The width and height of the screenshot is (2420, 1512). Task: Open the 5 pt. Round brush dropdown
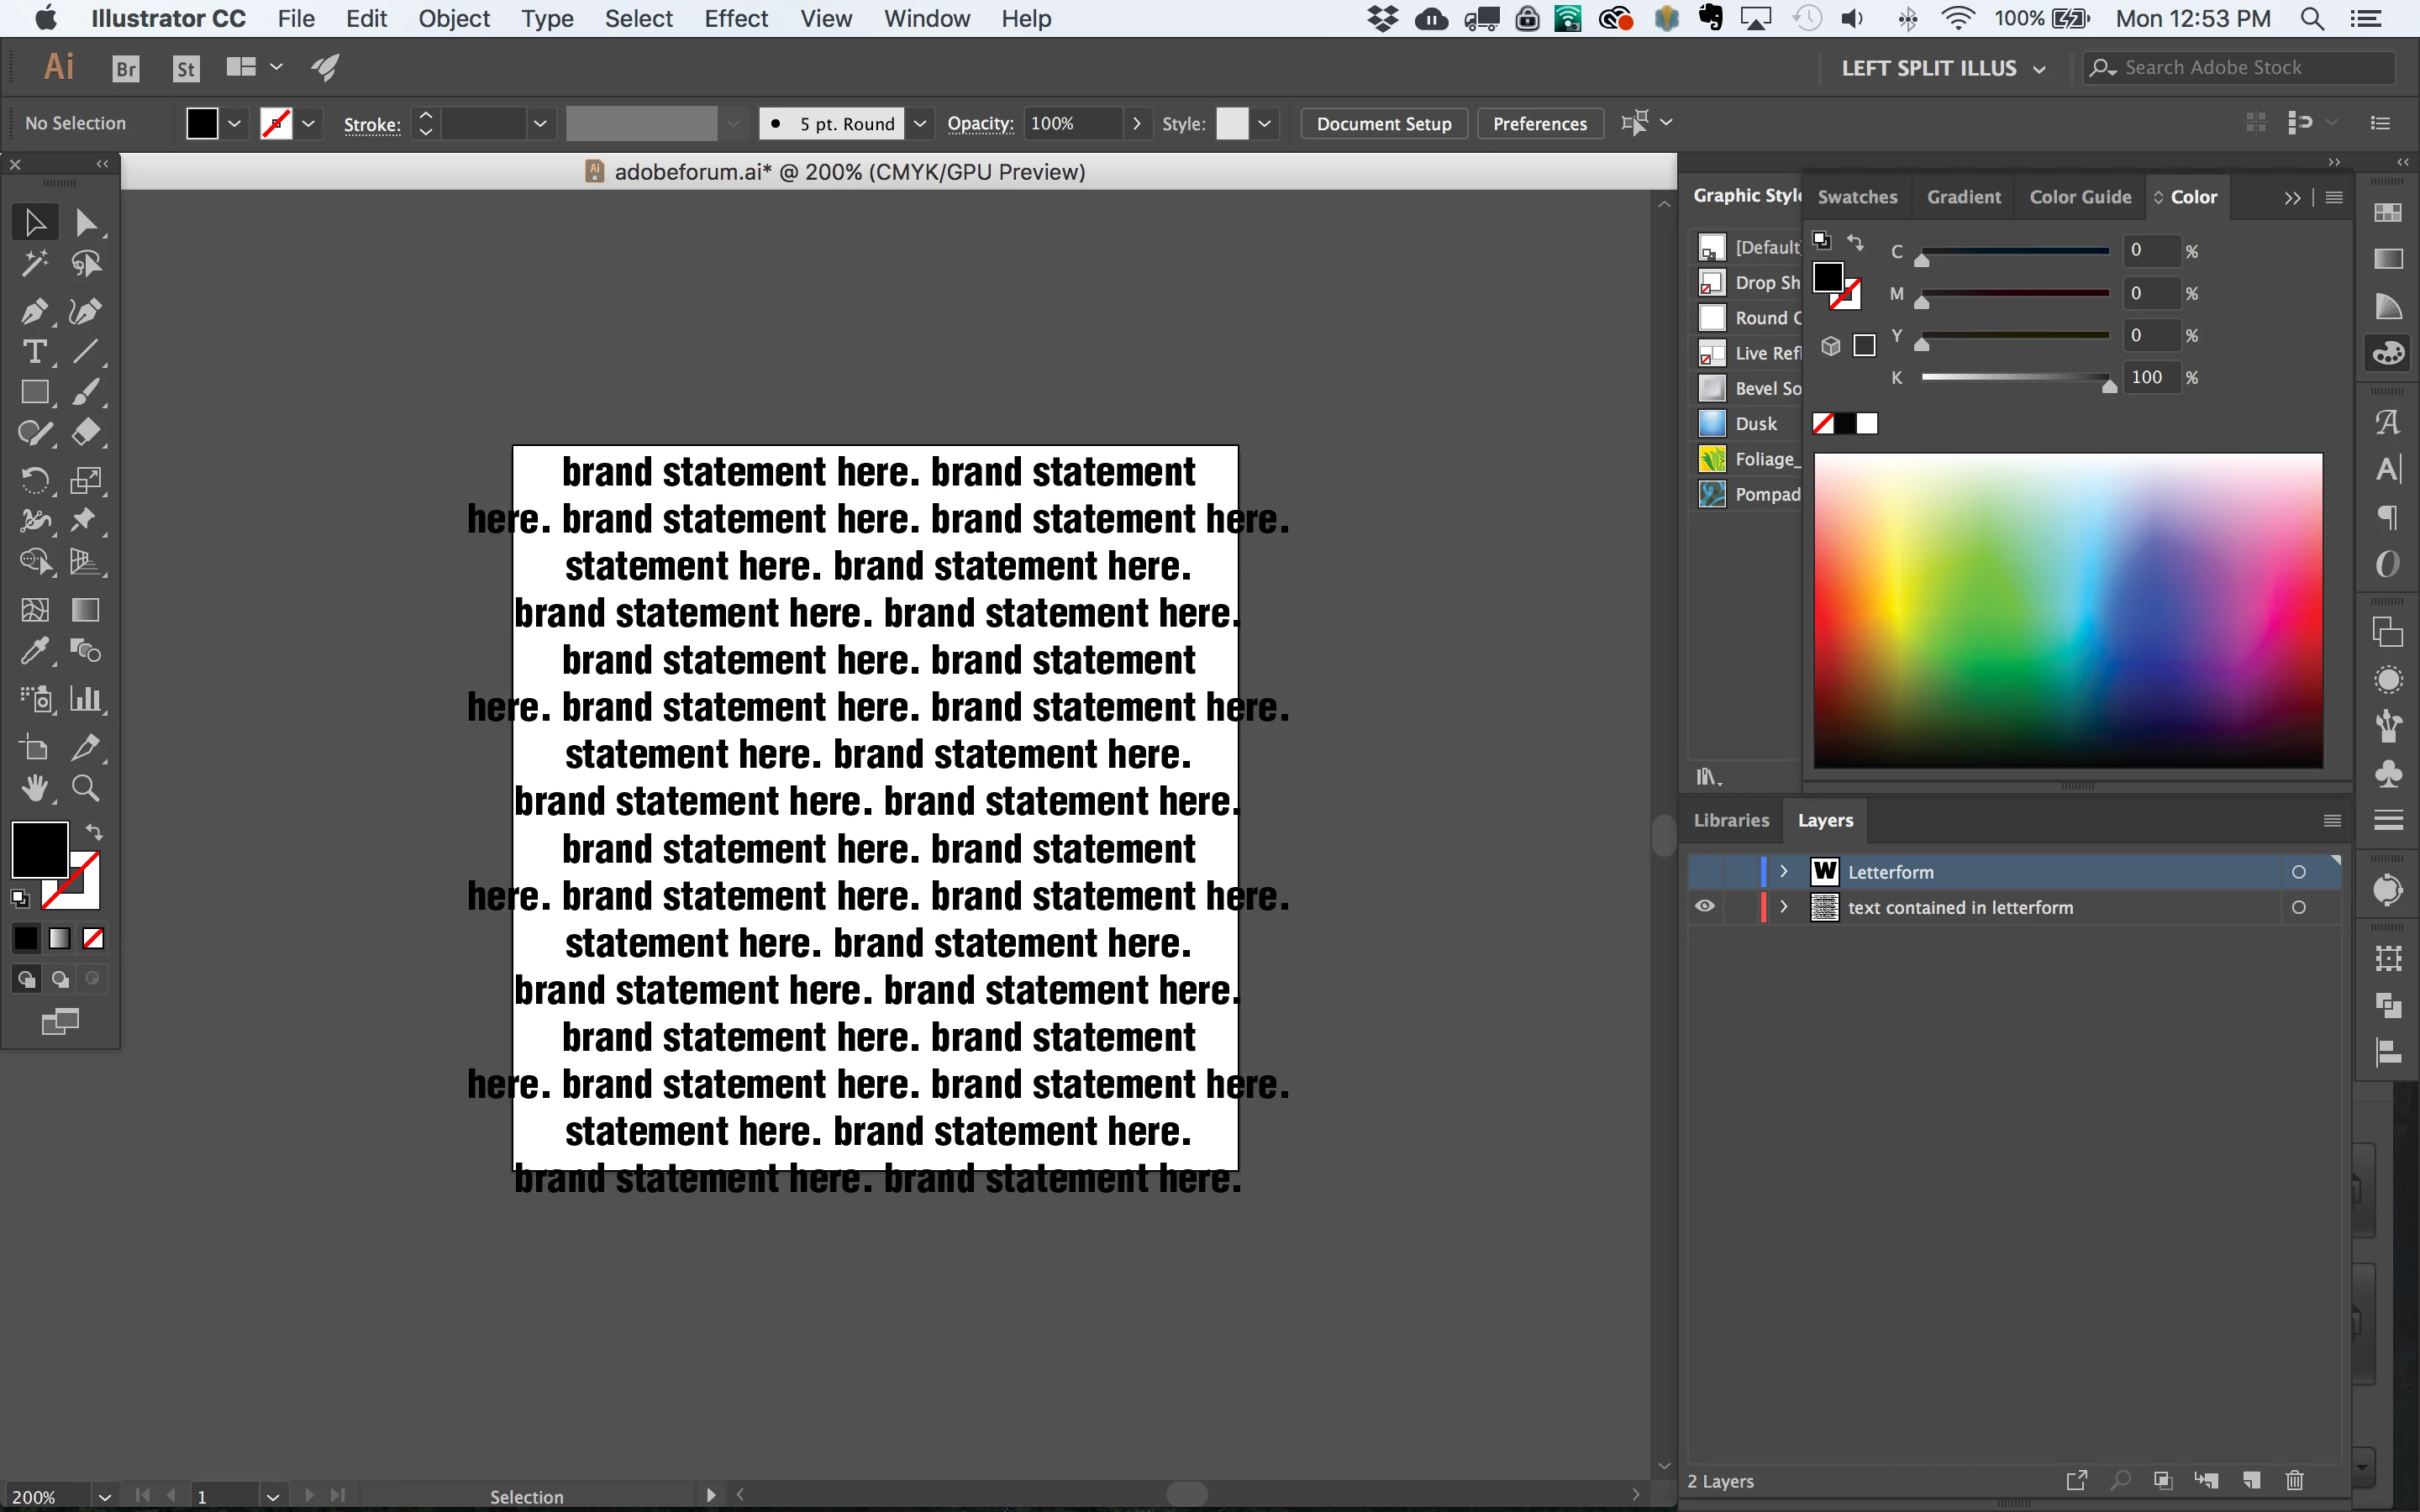[920, 124]
